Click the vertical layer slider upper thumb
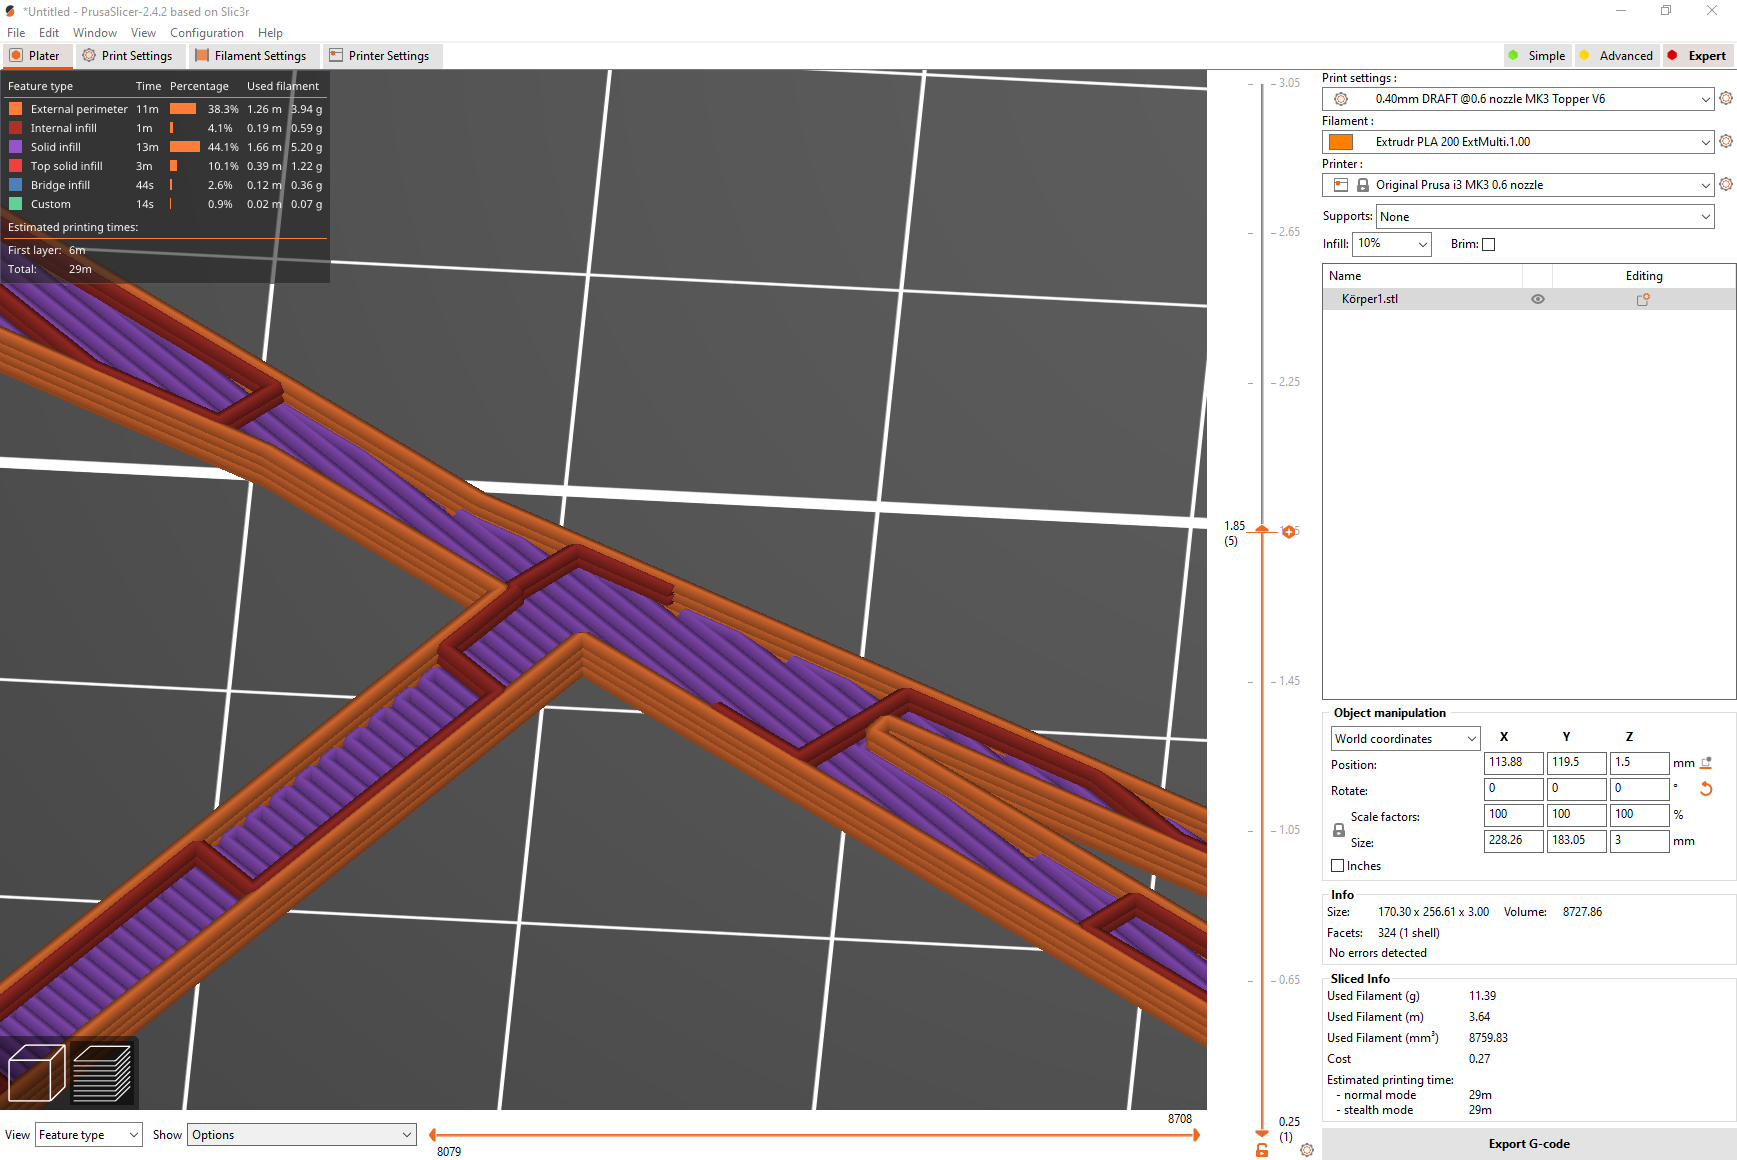 coord(1262,528)
